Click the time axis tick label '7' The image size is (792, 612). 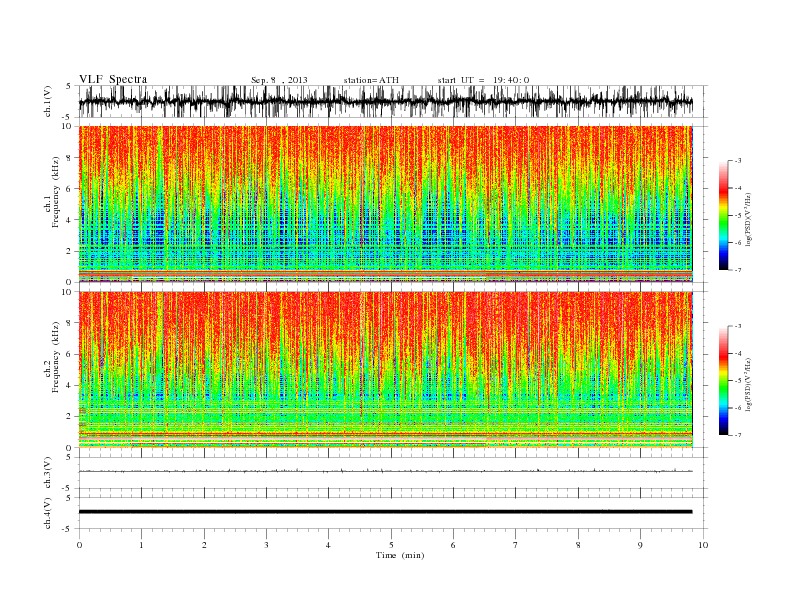point(516,545)
